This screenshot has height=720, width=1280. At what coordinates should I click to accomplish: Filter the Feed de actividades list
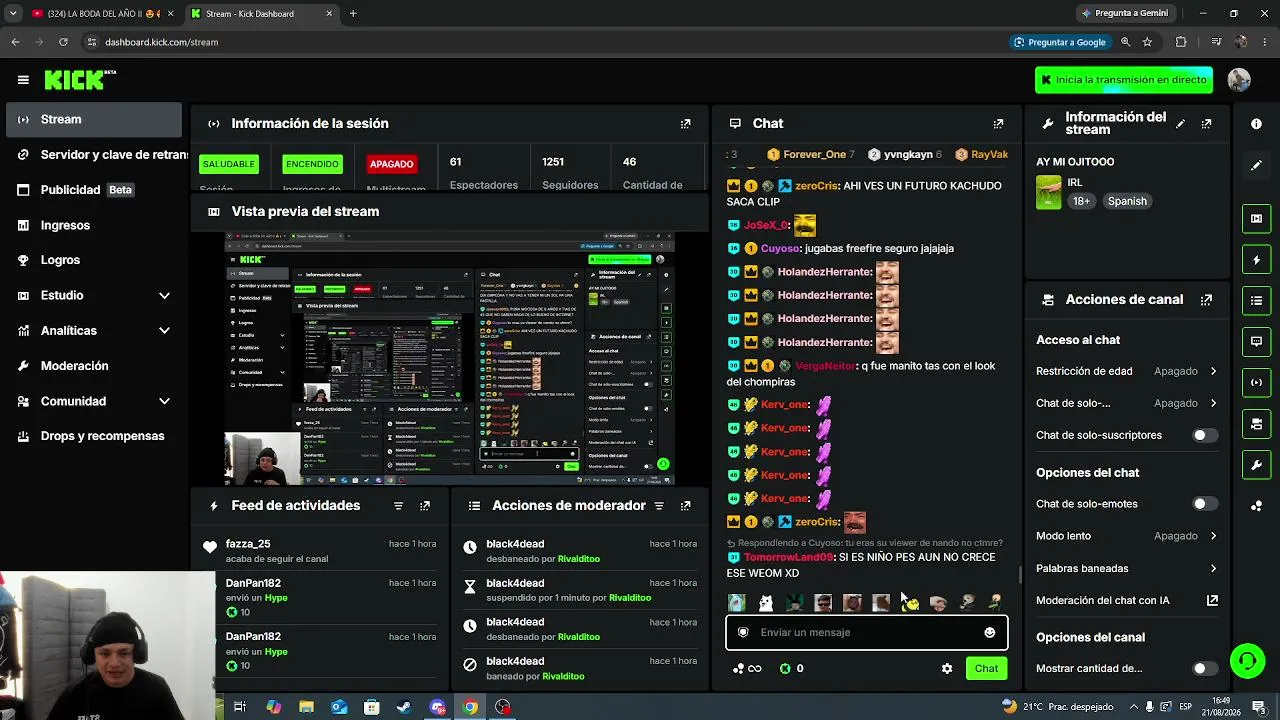(x=398, y=506)
